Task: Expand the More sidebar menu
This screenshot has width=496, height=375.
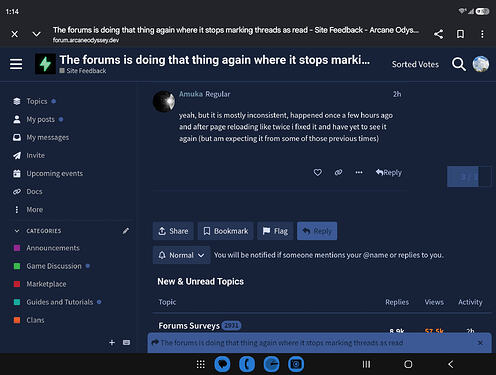Action: pyautogui.click(x=35, y=209)
